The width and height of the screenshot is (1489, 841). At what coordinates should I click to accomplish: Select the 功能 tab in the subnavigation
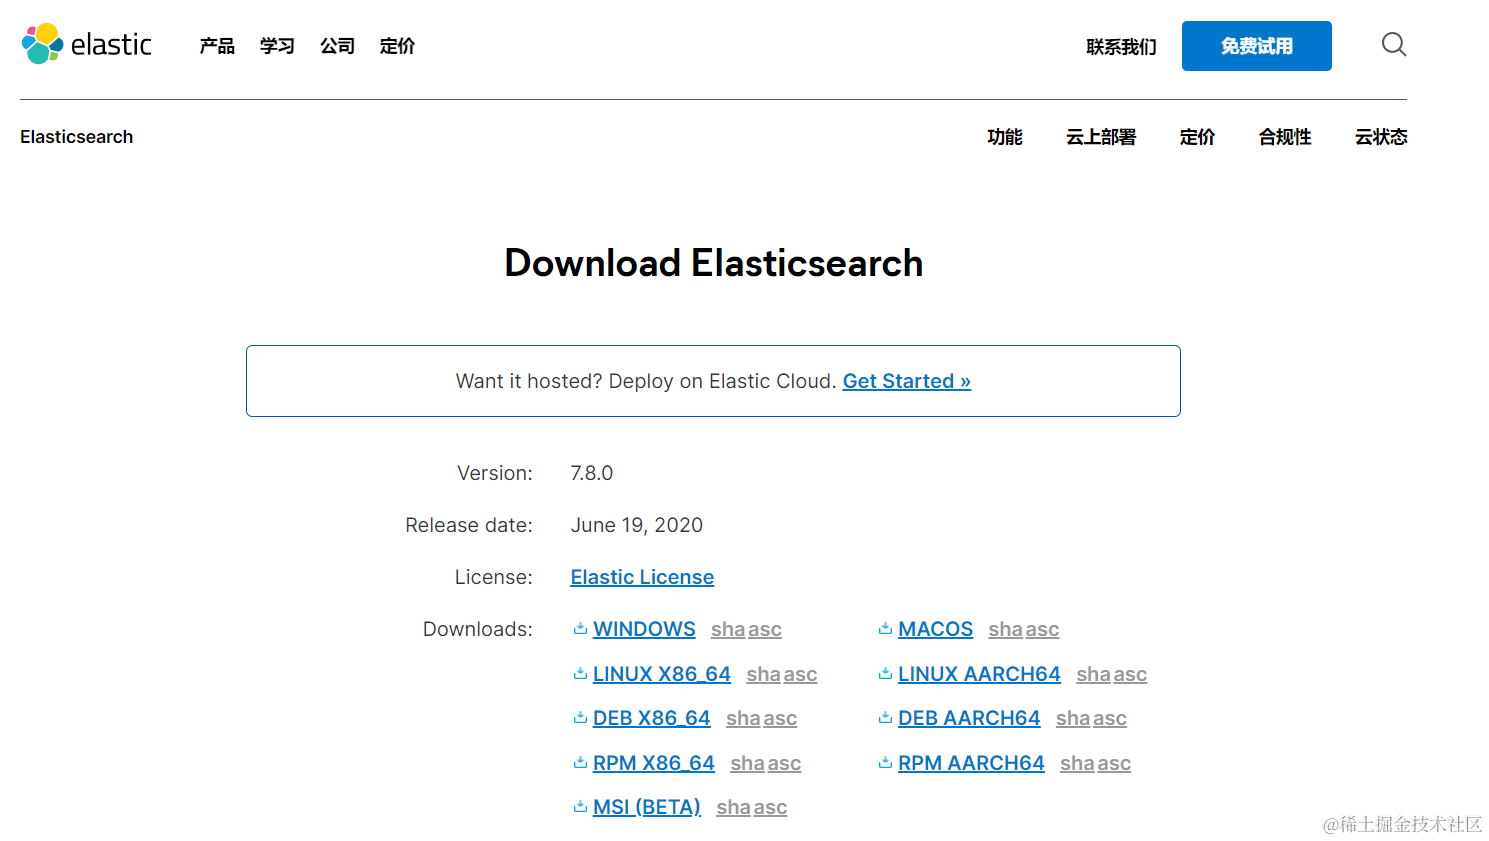pyautogui.click(x=1004, y=137)
